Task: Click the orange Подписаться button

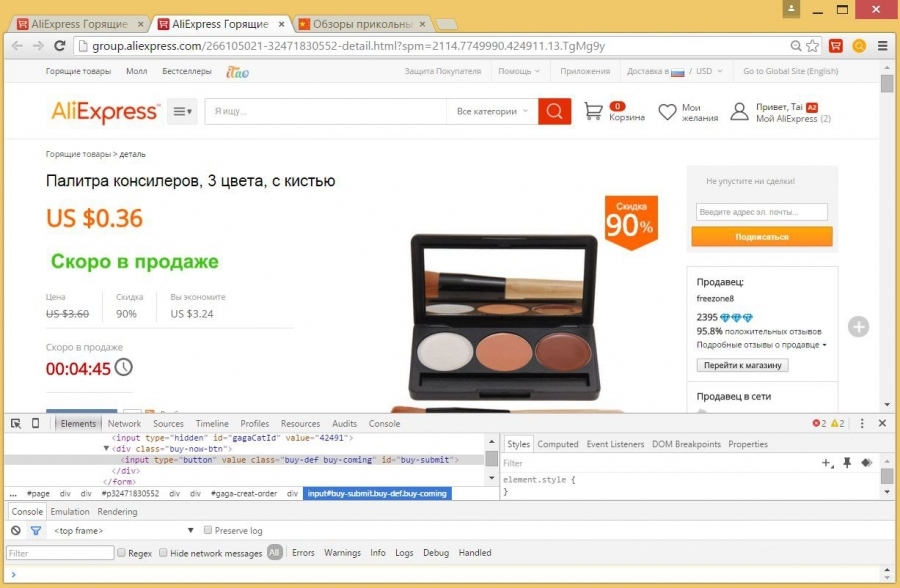Action: (x=761, y=237)
